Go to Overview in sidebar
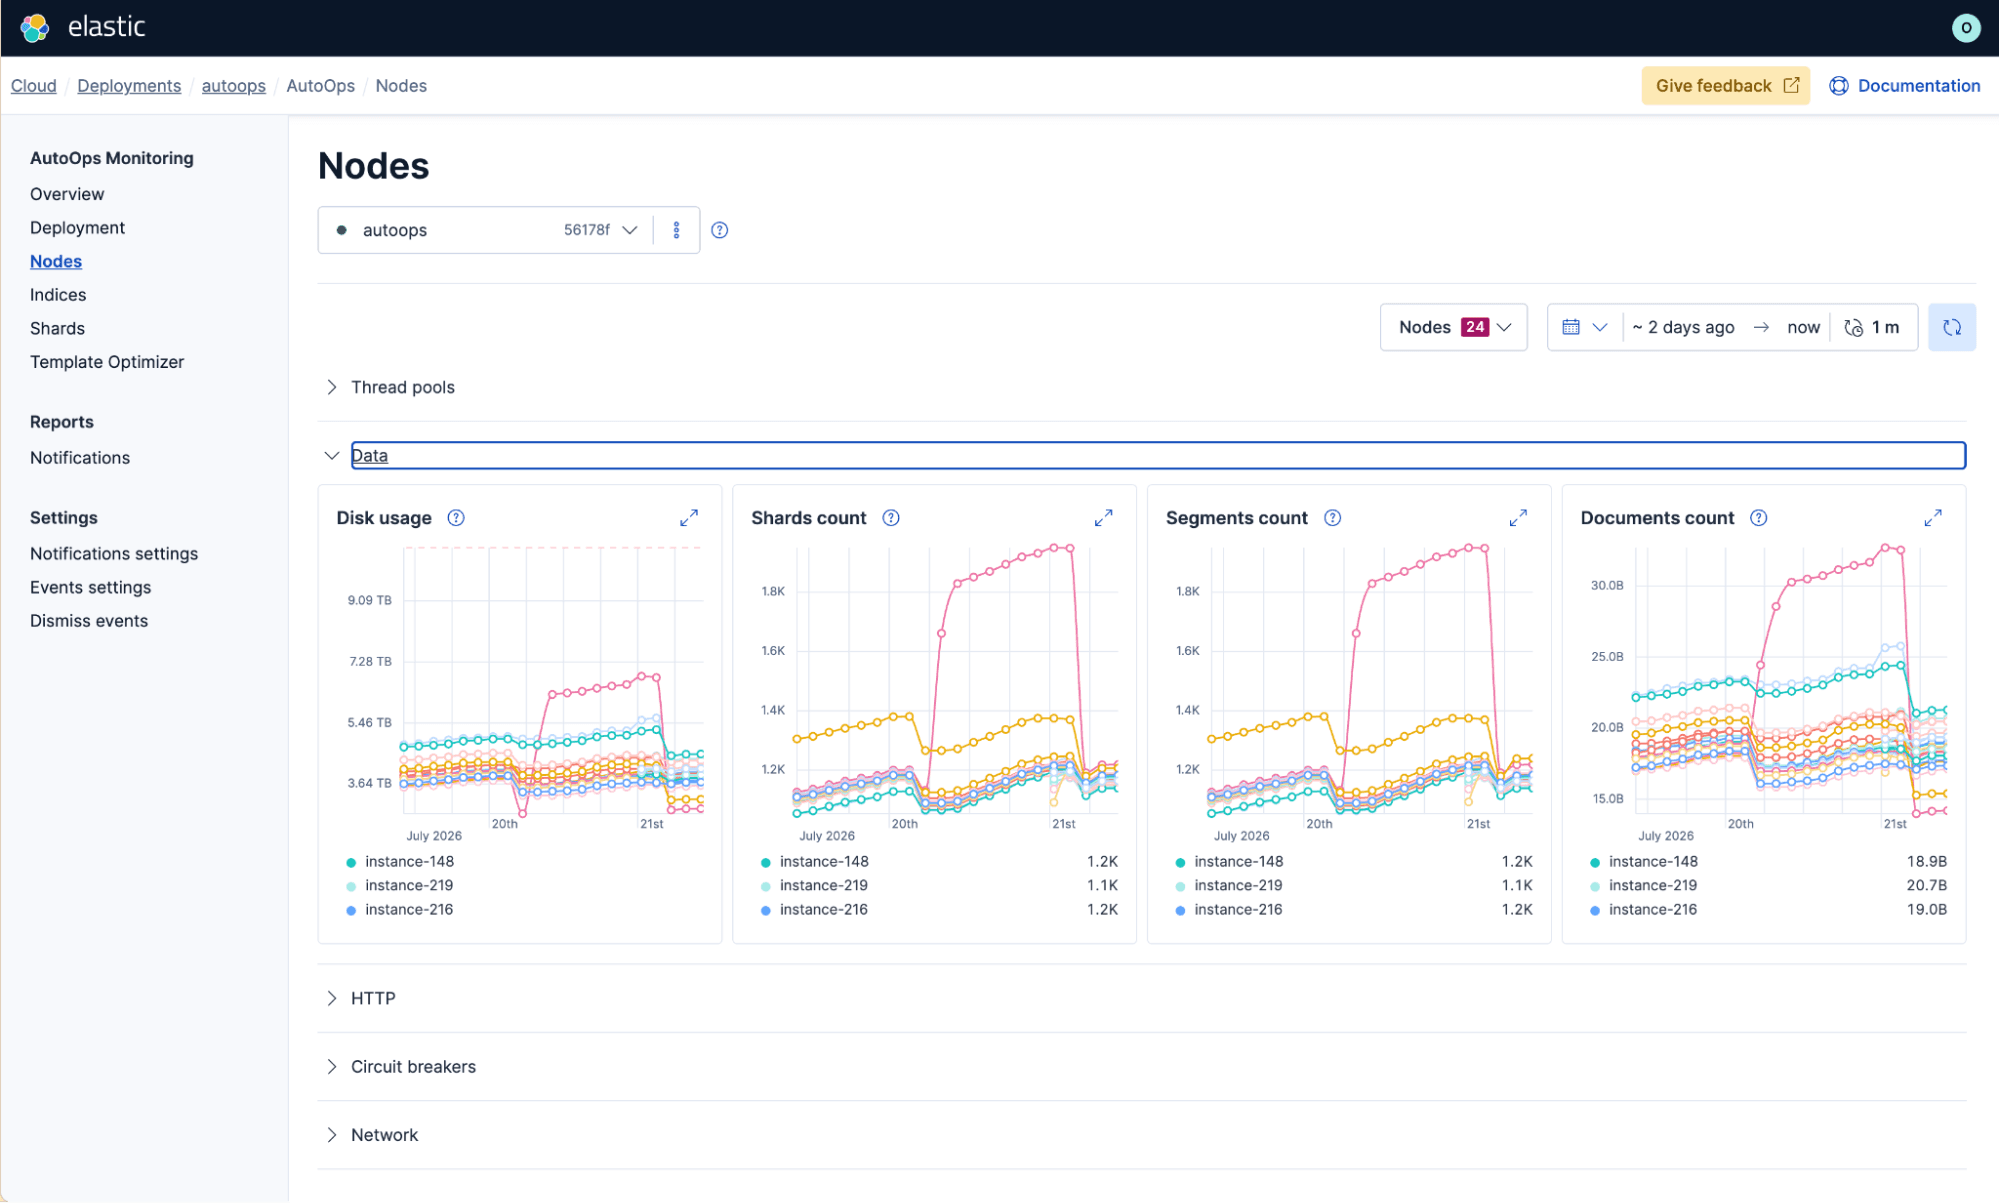Screen dimensions: 1999x1203 click(67, 194)
